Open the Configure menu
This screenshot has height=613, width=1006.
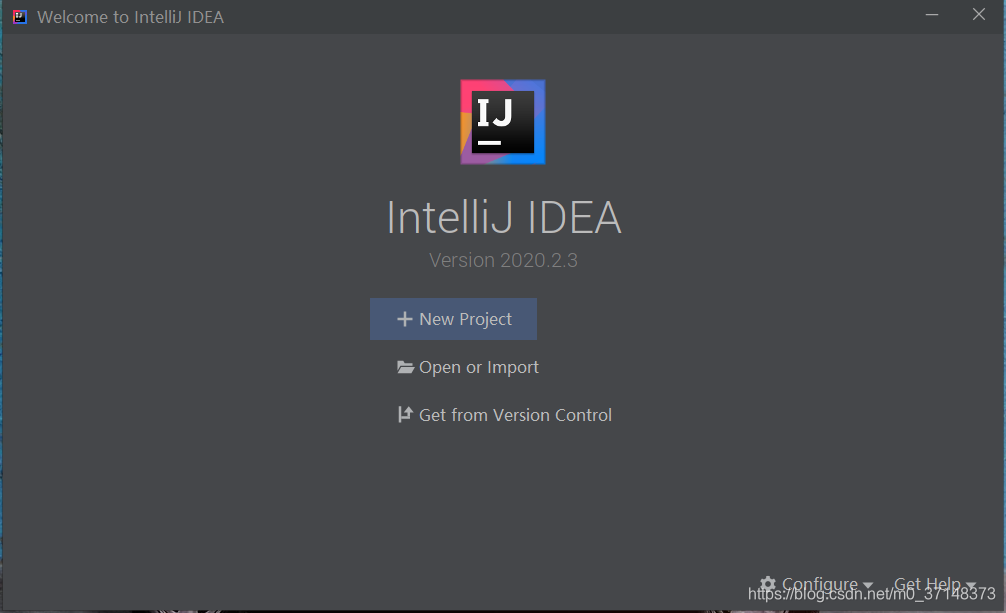816,584
